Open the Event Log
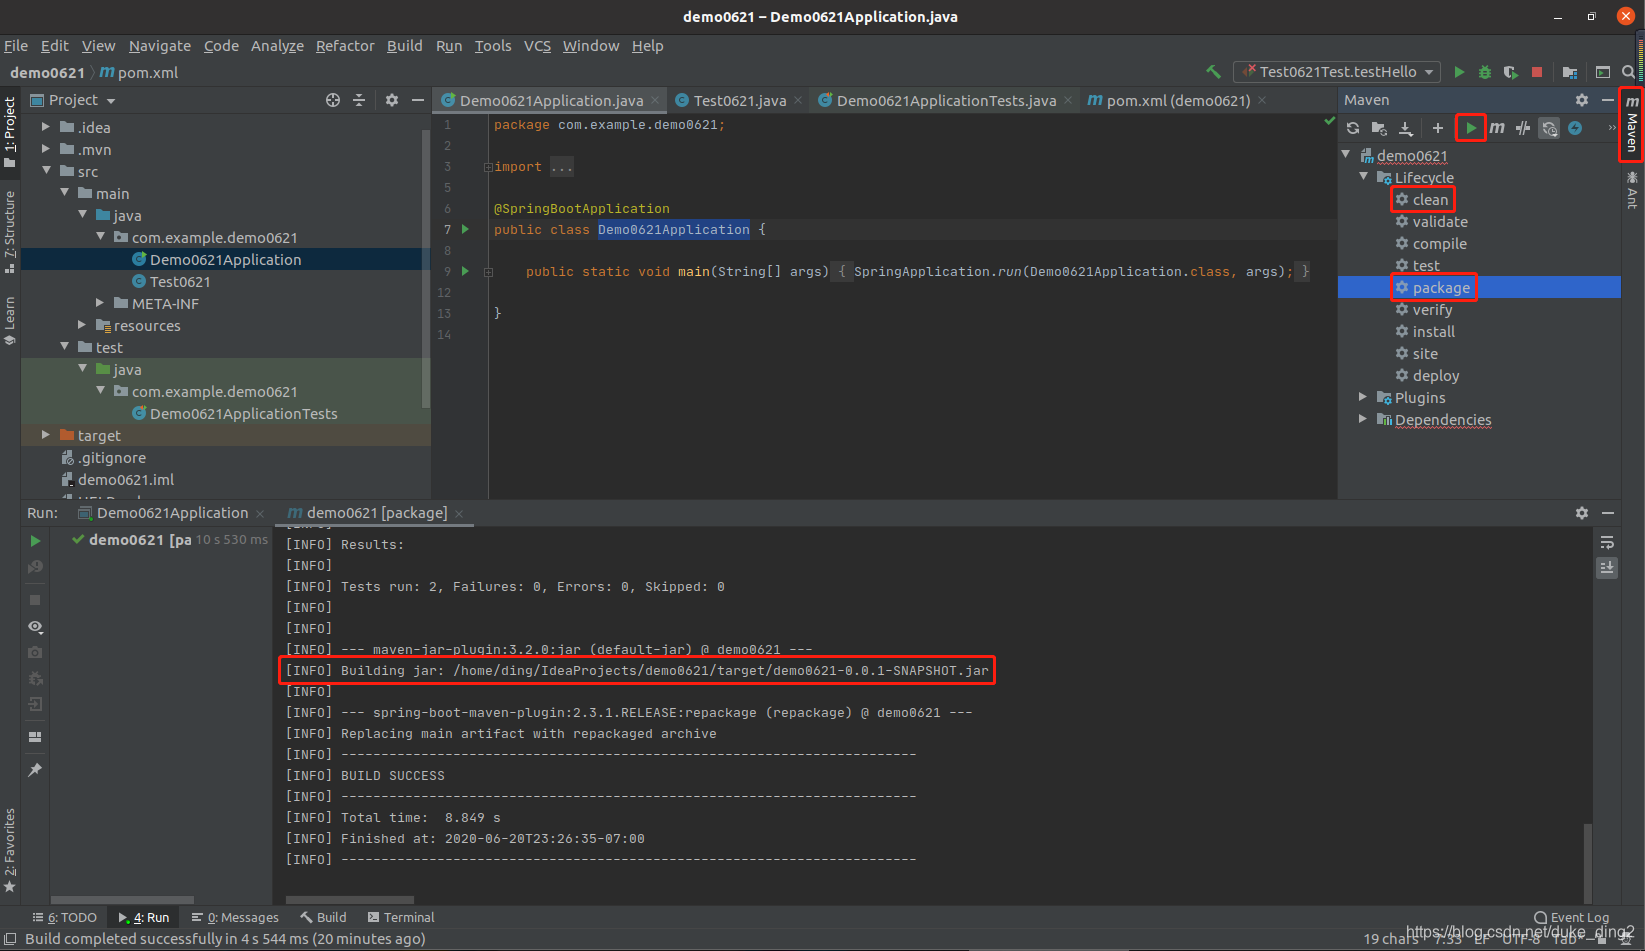 (x=1572, y=917)
